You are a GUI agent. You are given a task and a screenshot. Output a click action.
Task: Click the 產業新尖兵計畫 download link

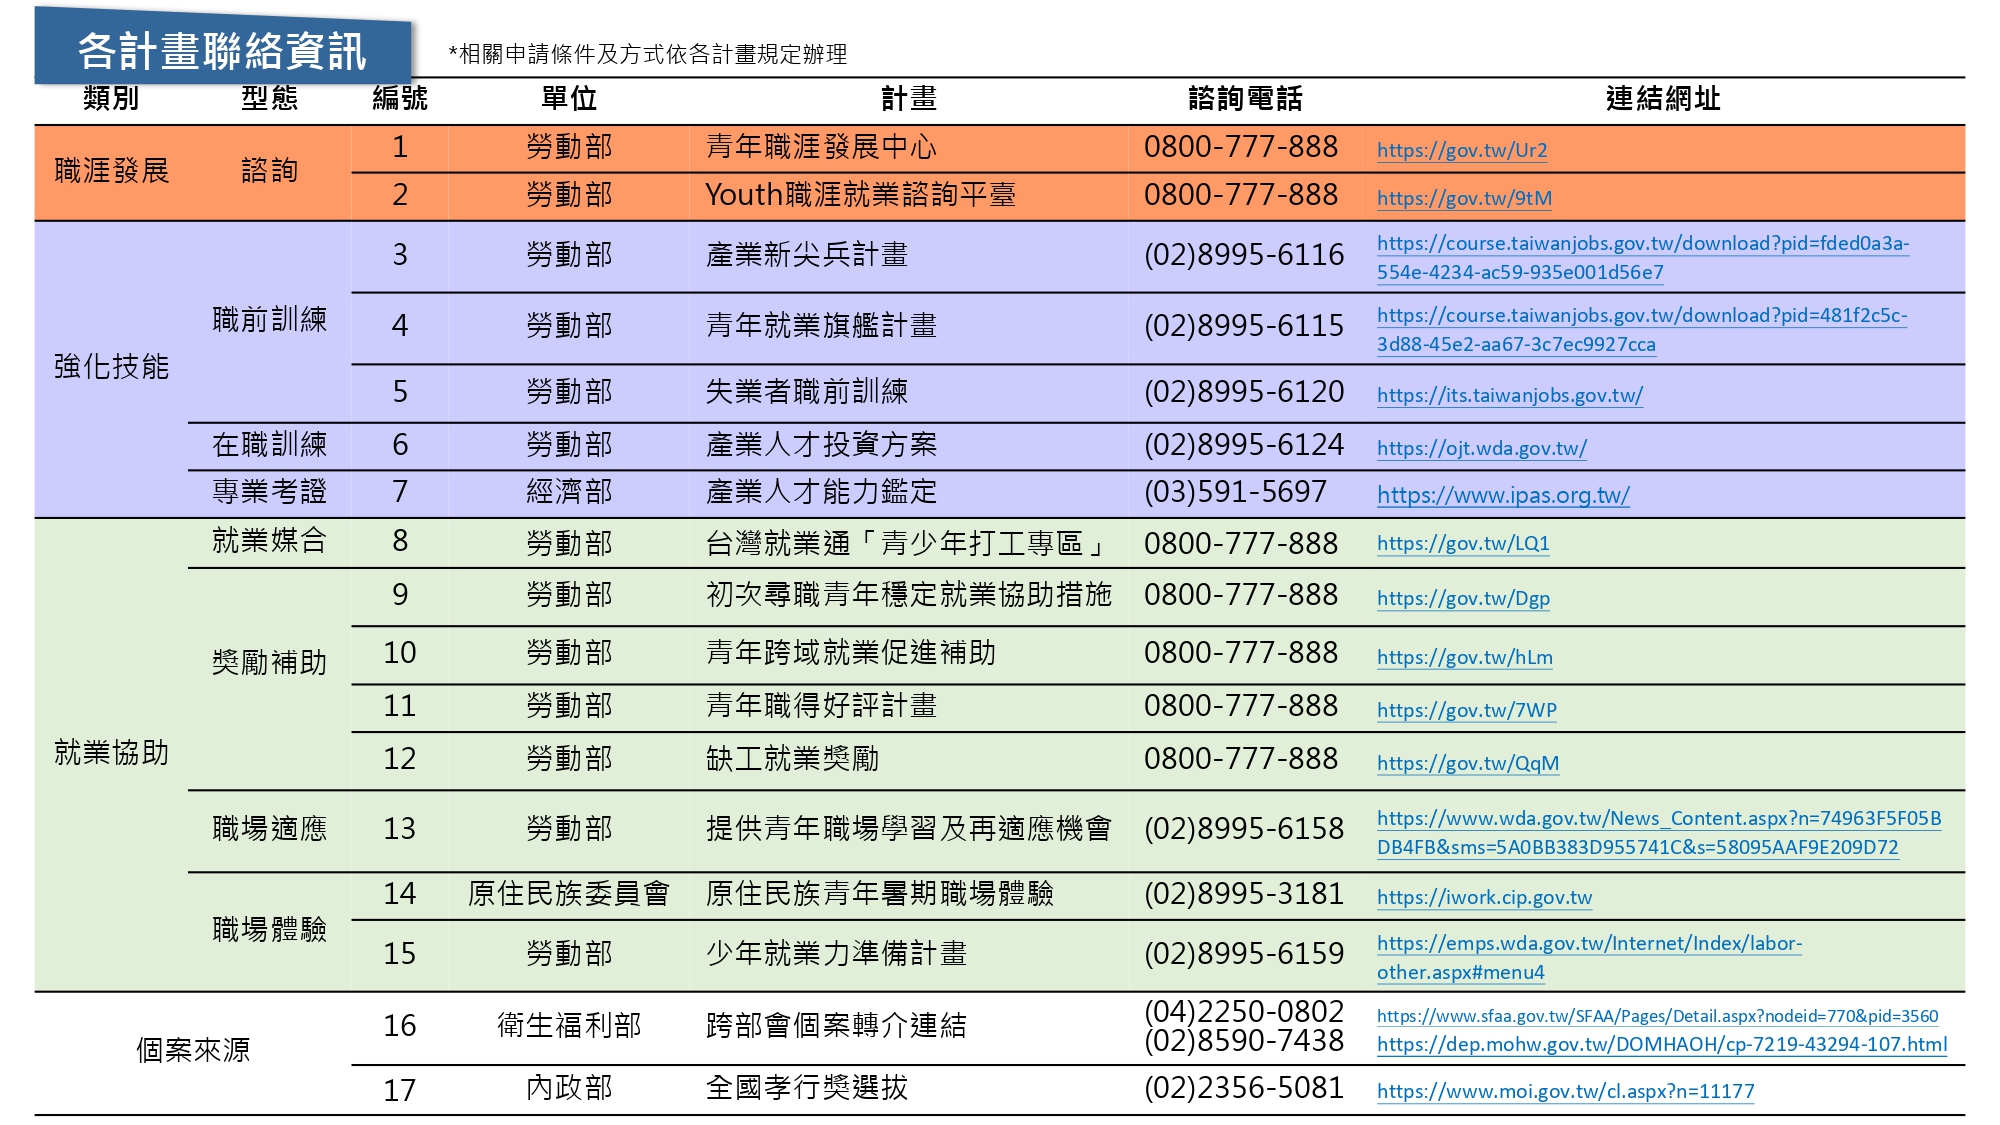pos(1642,244)
